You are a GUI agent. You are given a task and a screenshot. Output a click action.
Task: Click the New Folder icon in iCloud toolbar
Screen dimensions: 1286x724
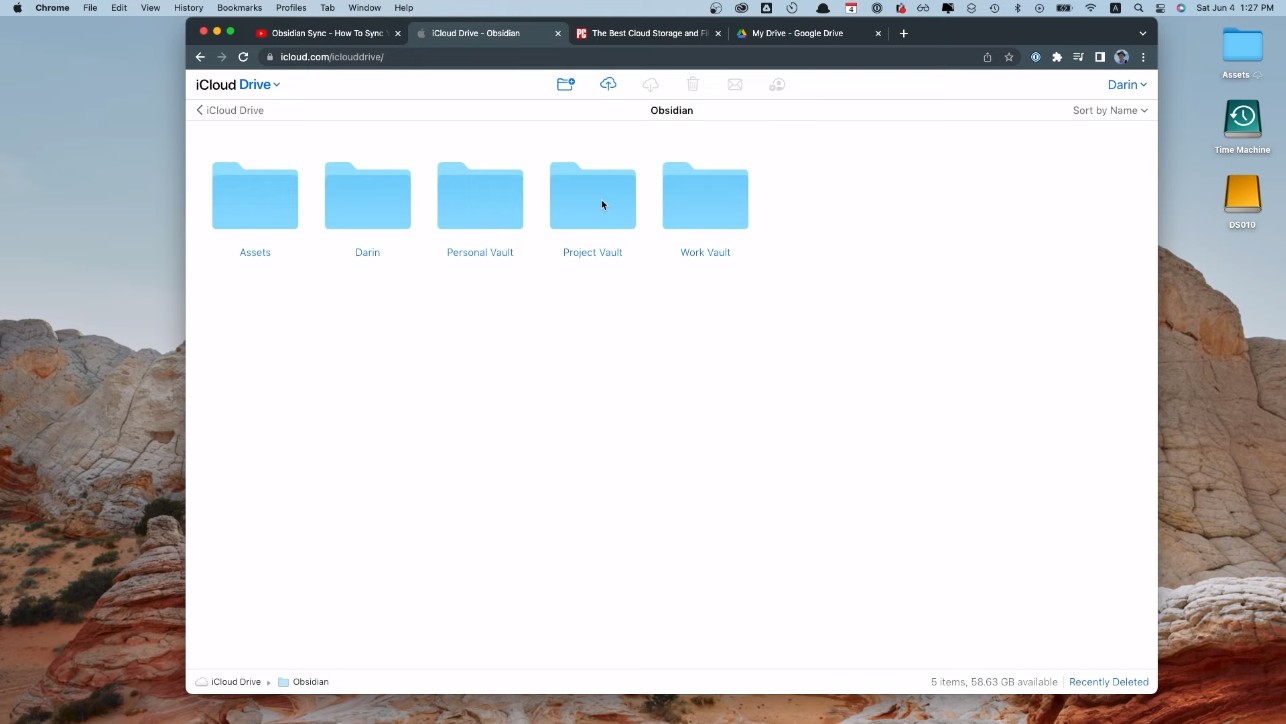(566, 85)
